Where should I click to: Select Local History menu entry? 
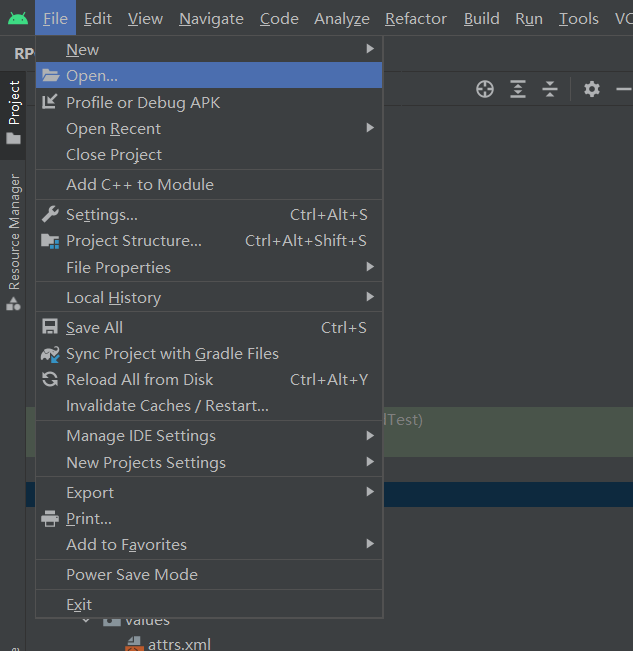click(209, 297)
